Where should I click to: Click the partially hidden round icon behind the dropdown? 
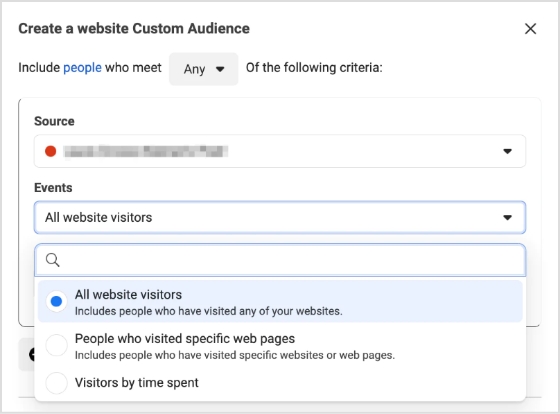pos(31,354)
